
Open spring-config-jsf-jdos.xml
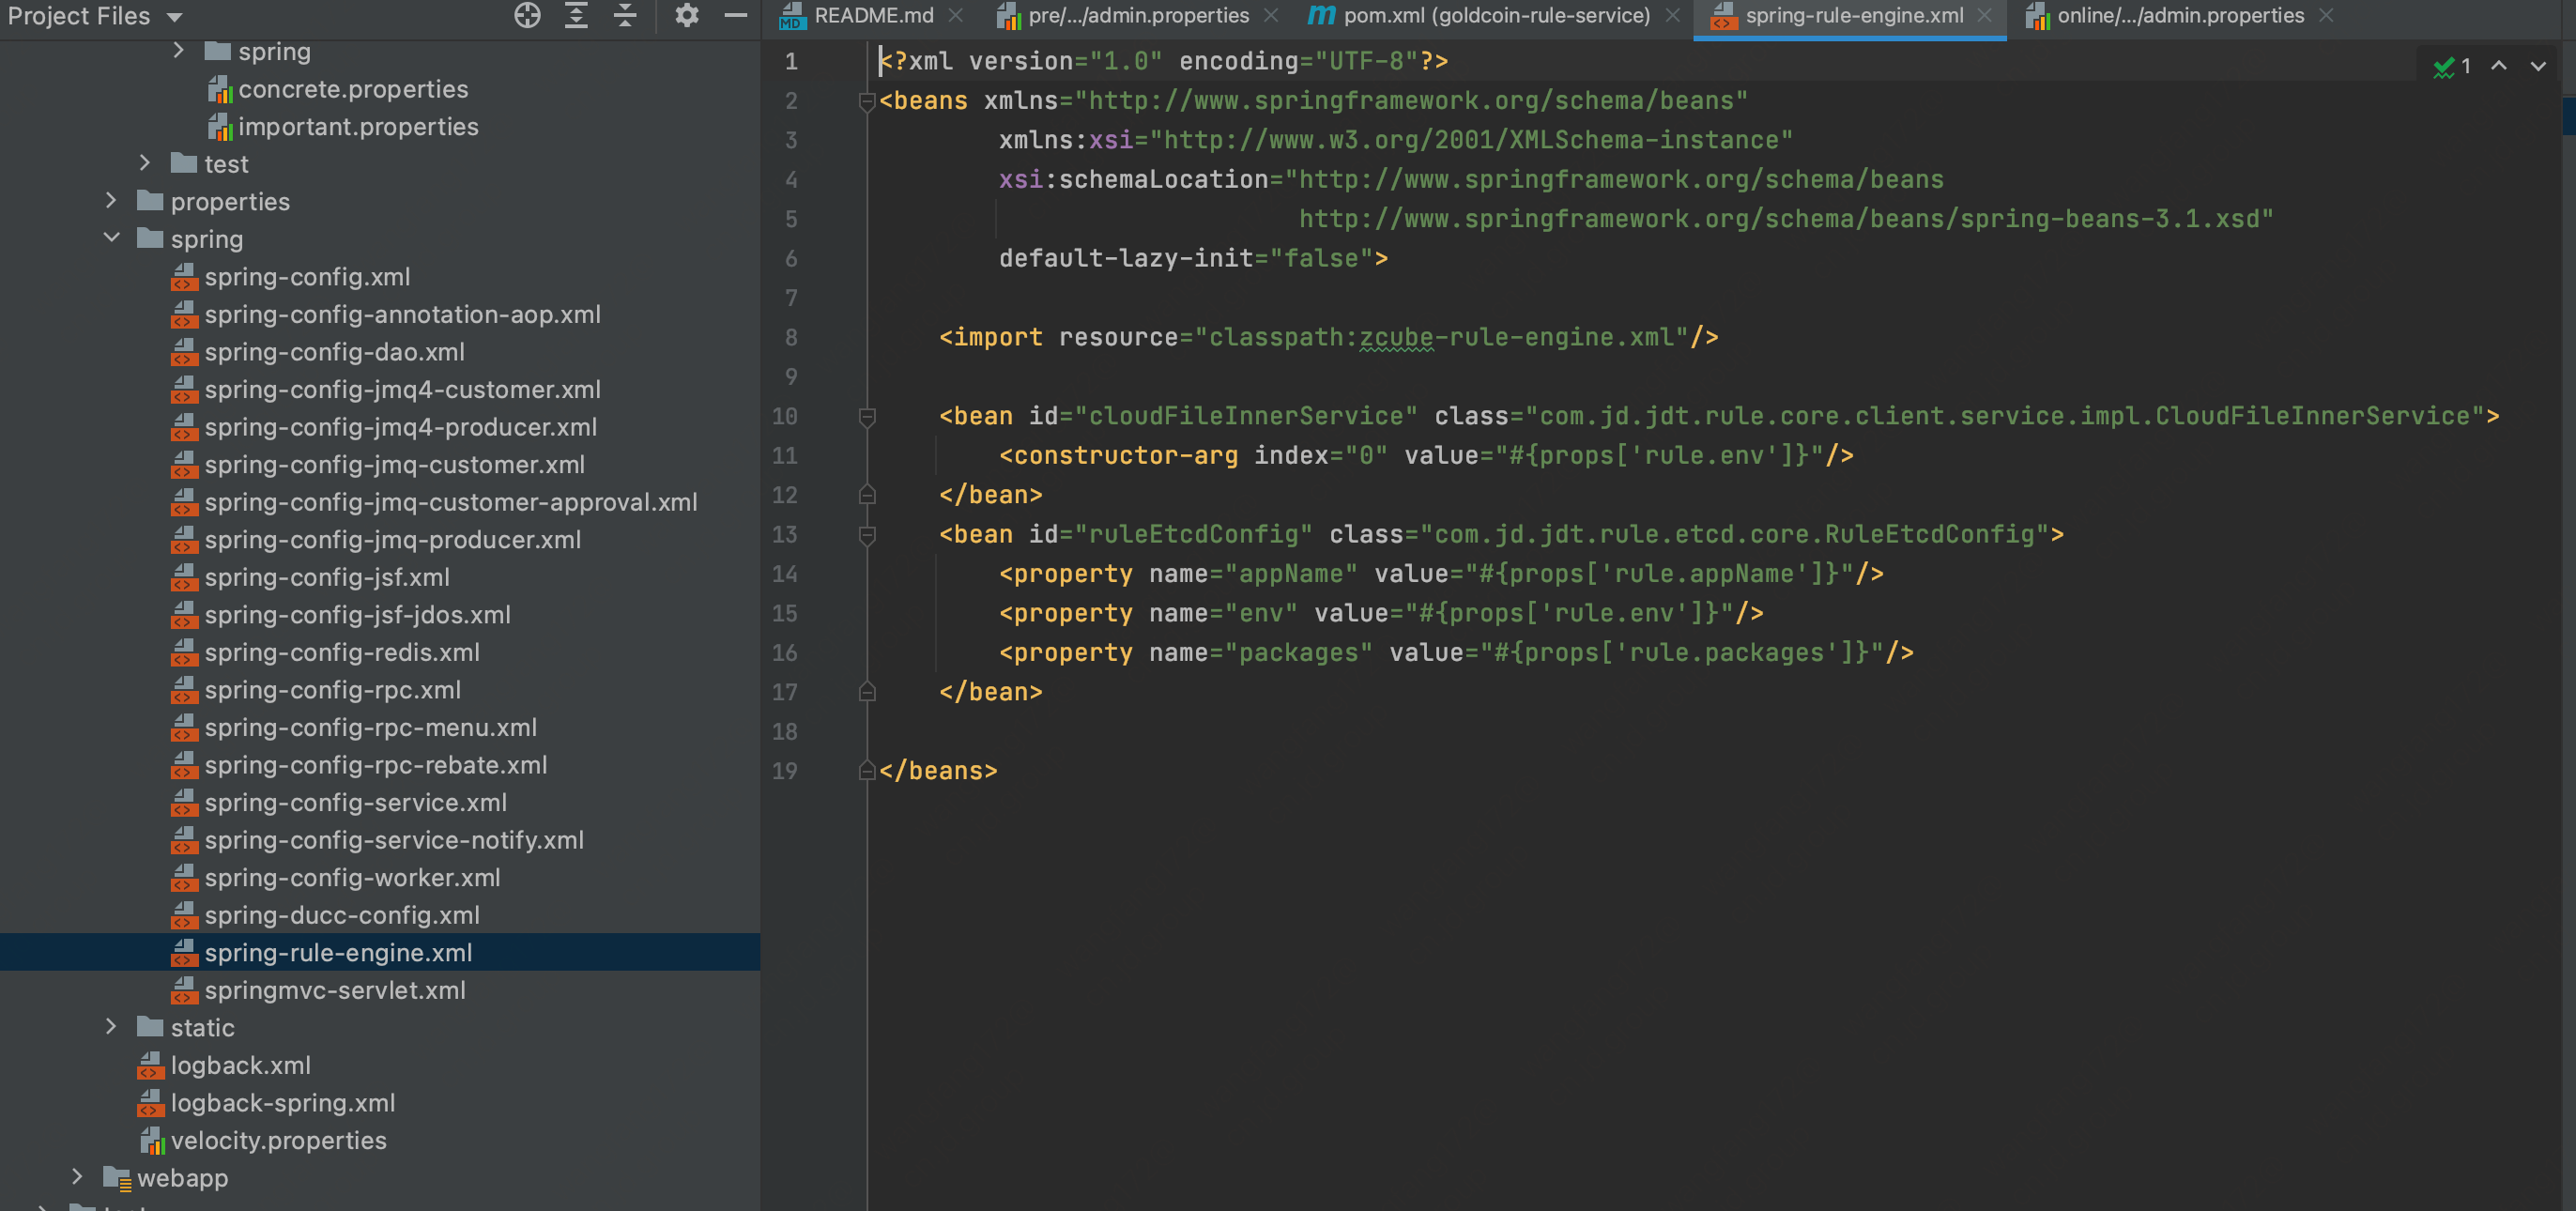pos(357,614)
